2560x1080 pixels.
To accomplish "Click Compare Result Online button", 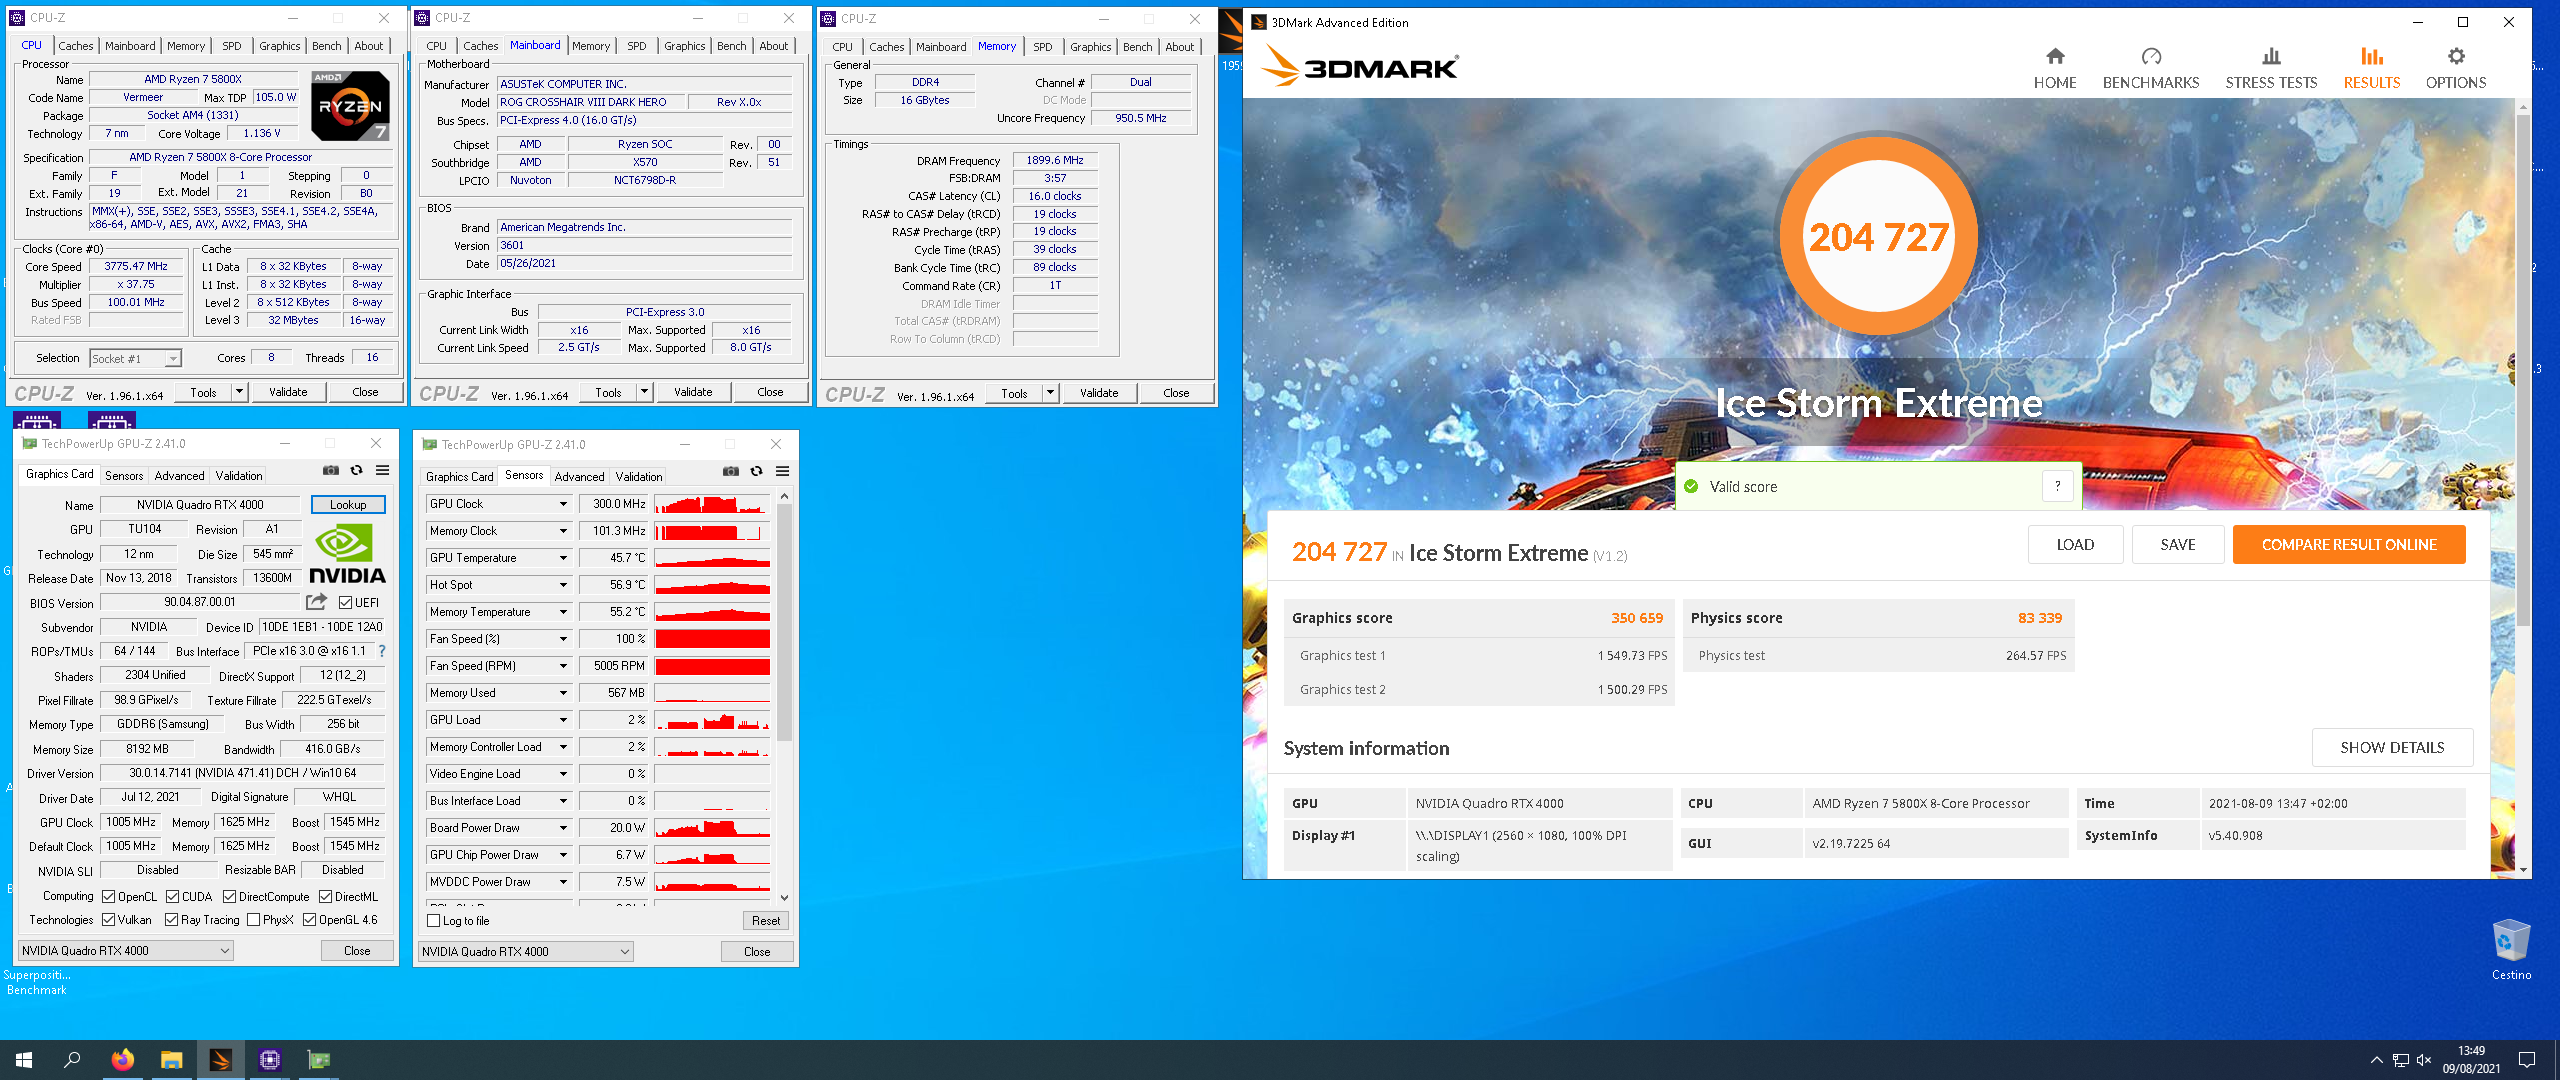I will (2349, 545).
